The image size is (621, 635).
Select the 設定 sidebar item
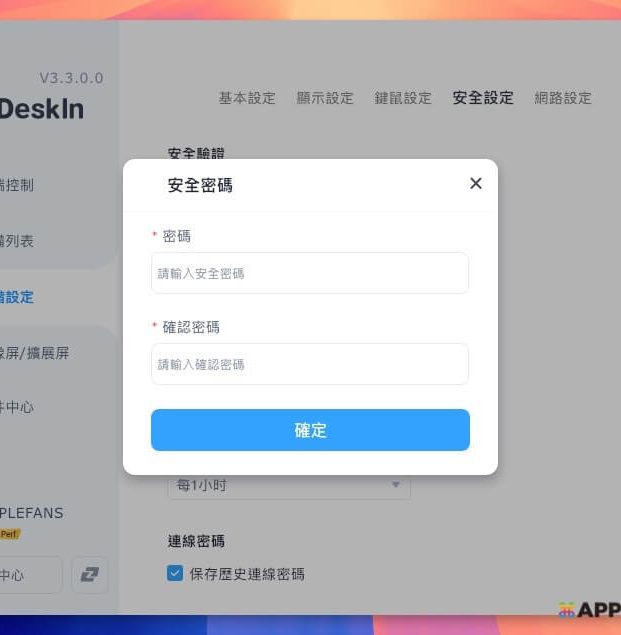tap(16, 297)
